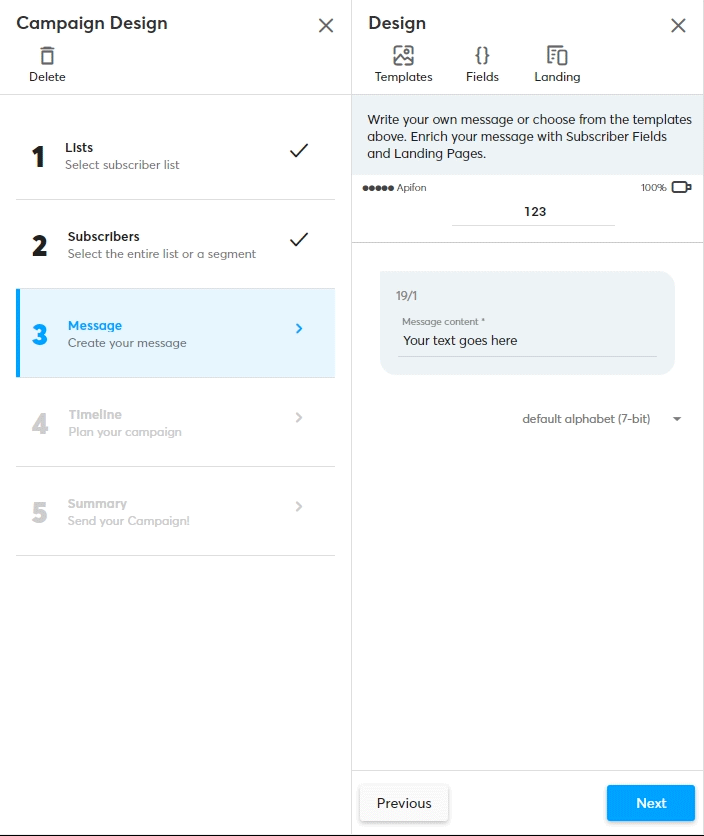Open the Landing pages icon
This screenshot has width=704, height=836.
557,55
